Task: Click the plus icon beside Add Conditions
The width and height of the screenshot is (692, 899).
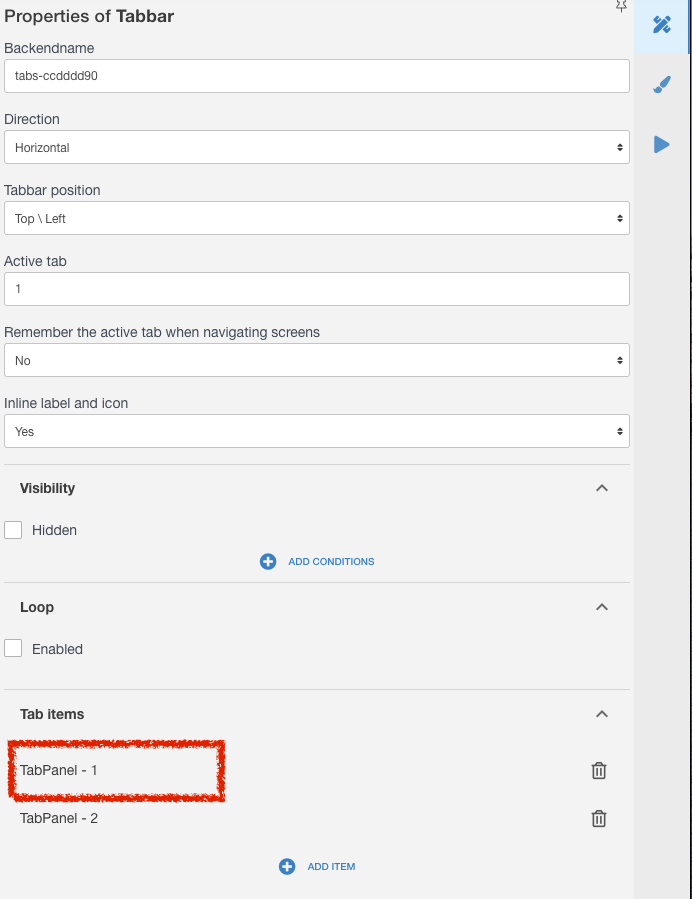Action: click(x=268, y=561)
